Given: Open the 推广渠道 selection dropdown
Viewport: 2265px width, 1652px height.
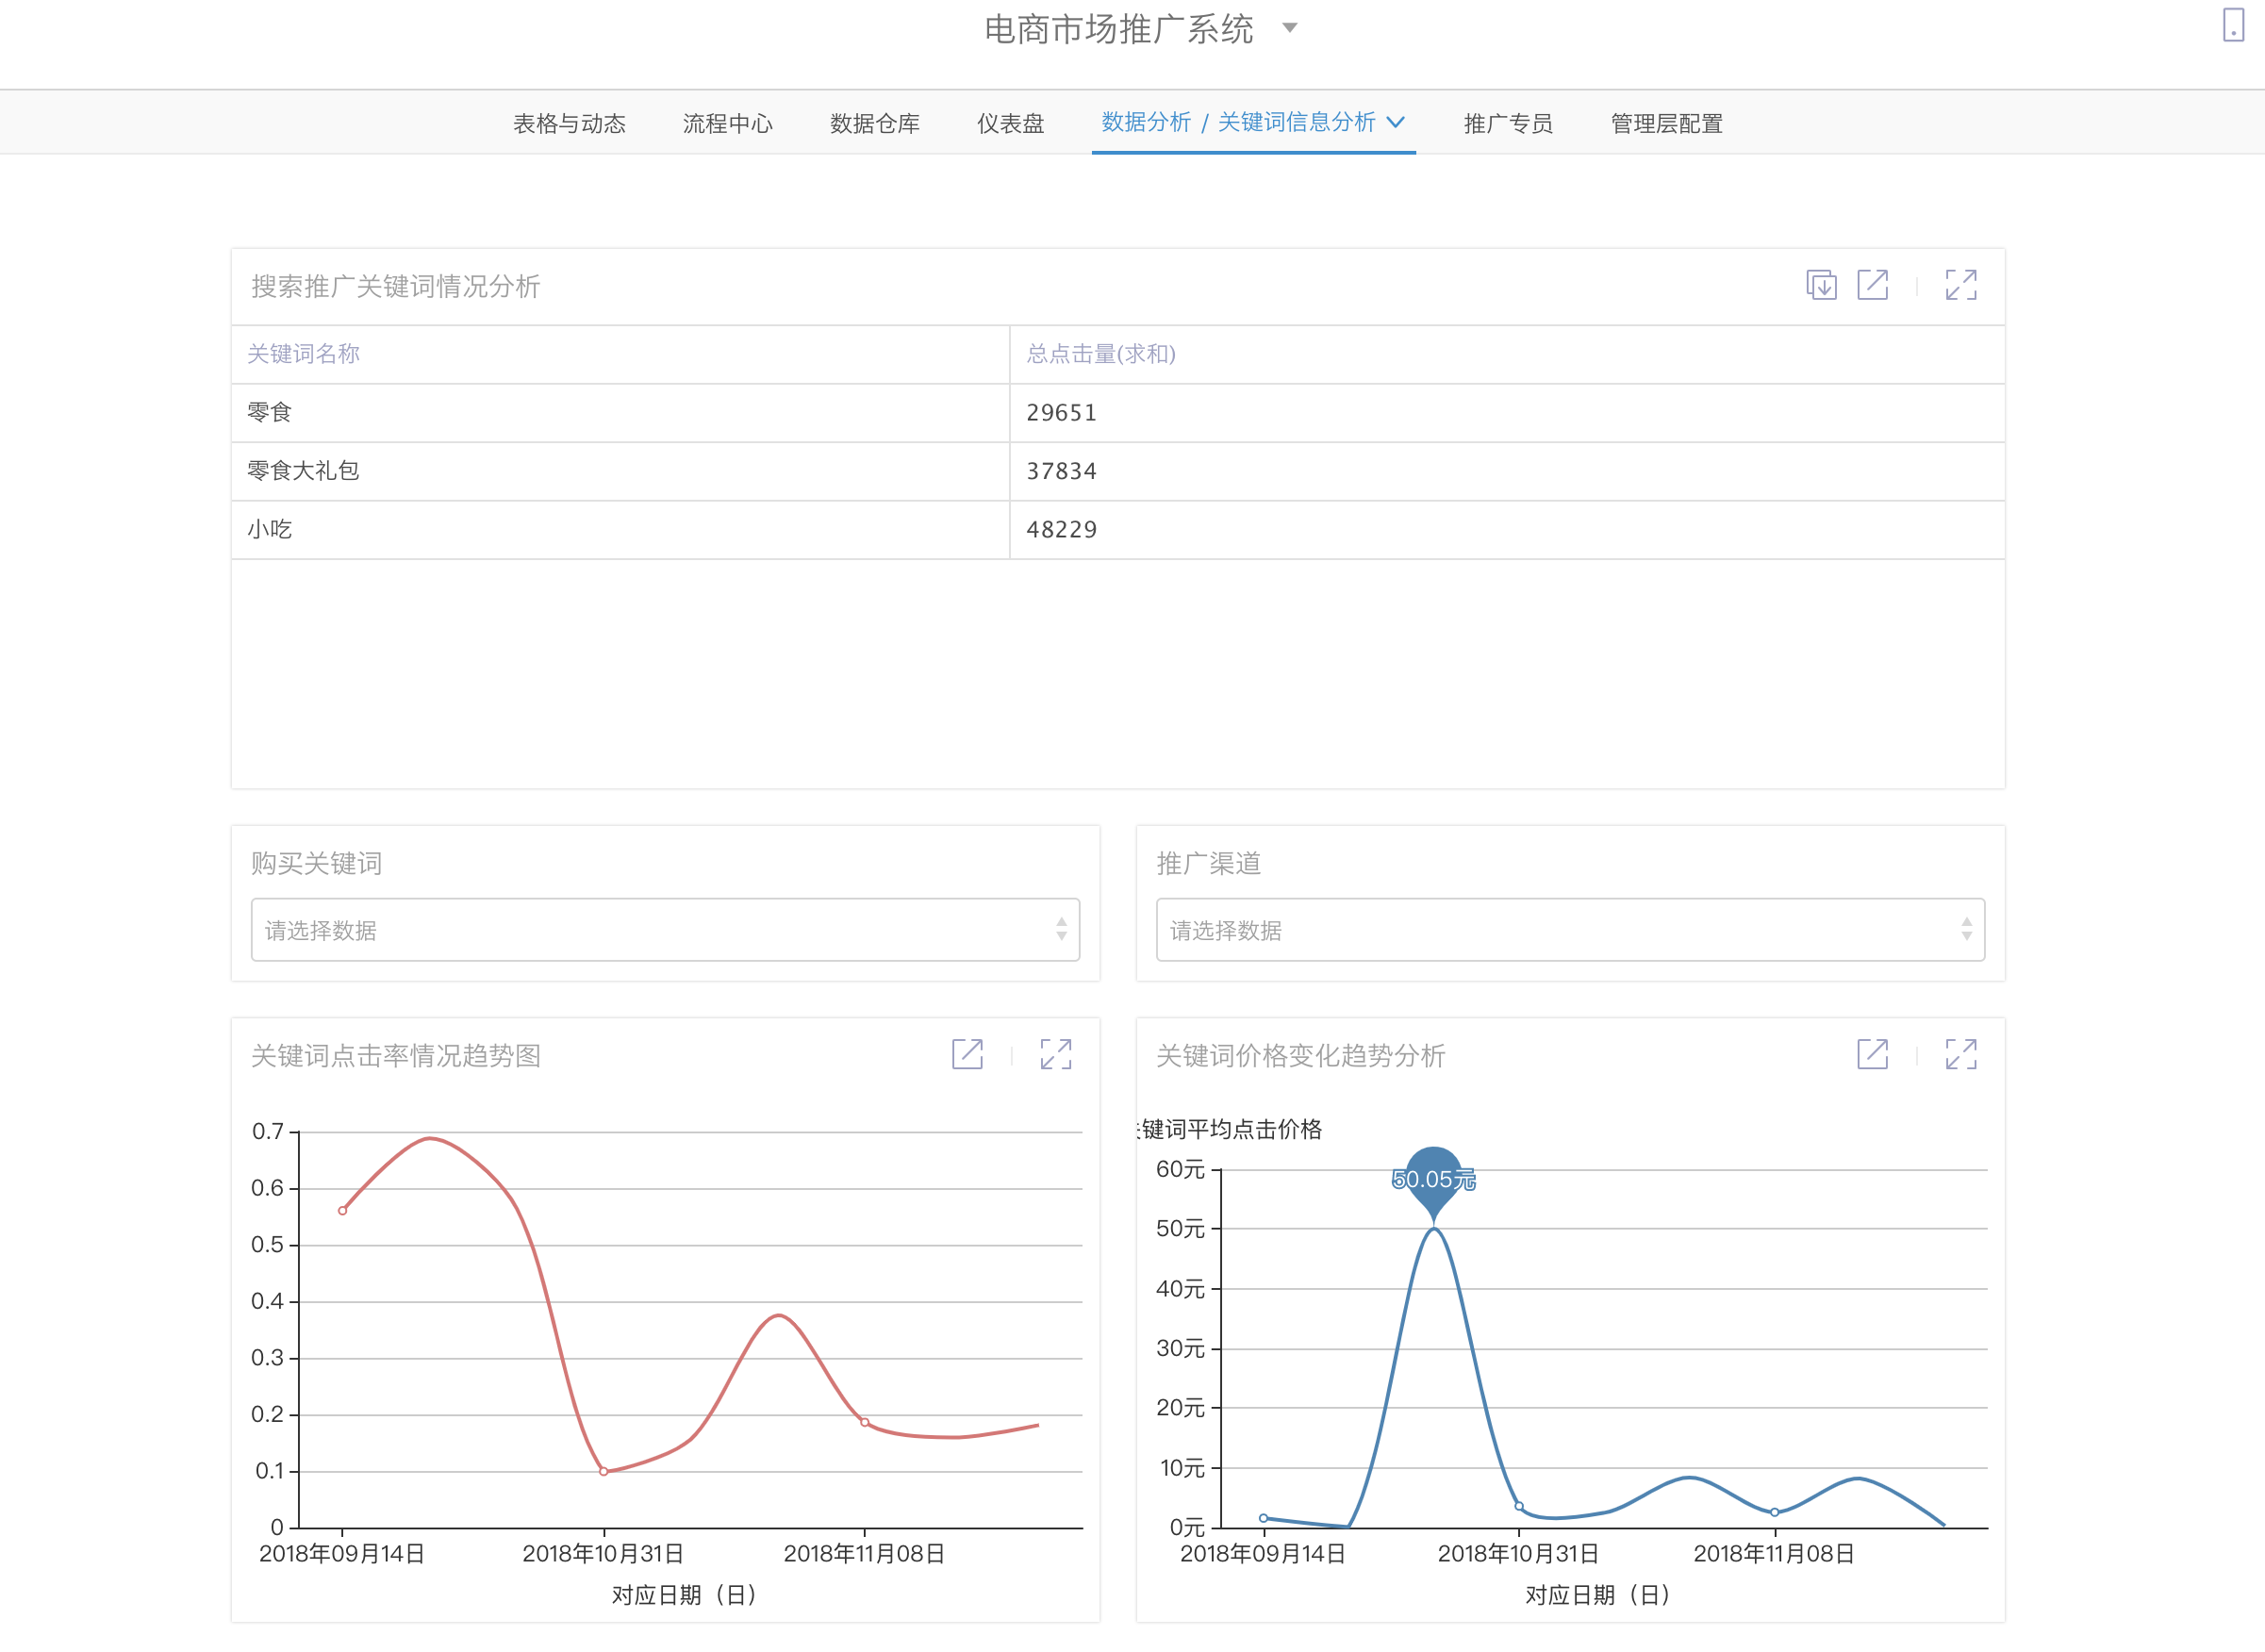Looking at the screenshot, I should [x=1569, y=930].
